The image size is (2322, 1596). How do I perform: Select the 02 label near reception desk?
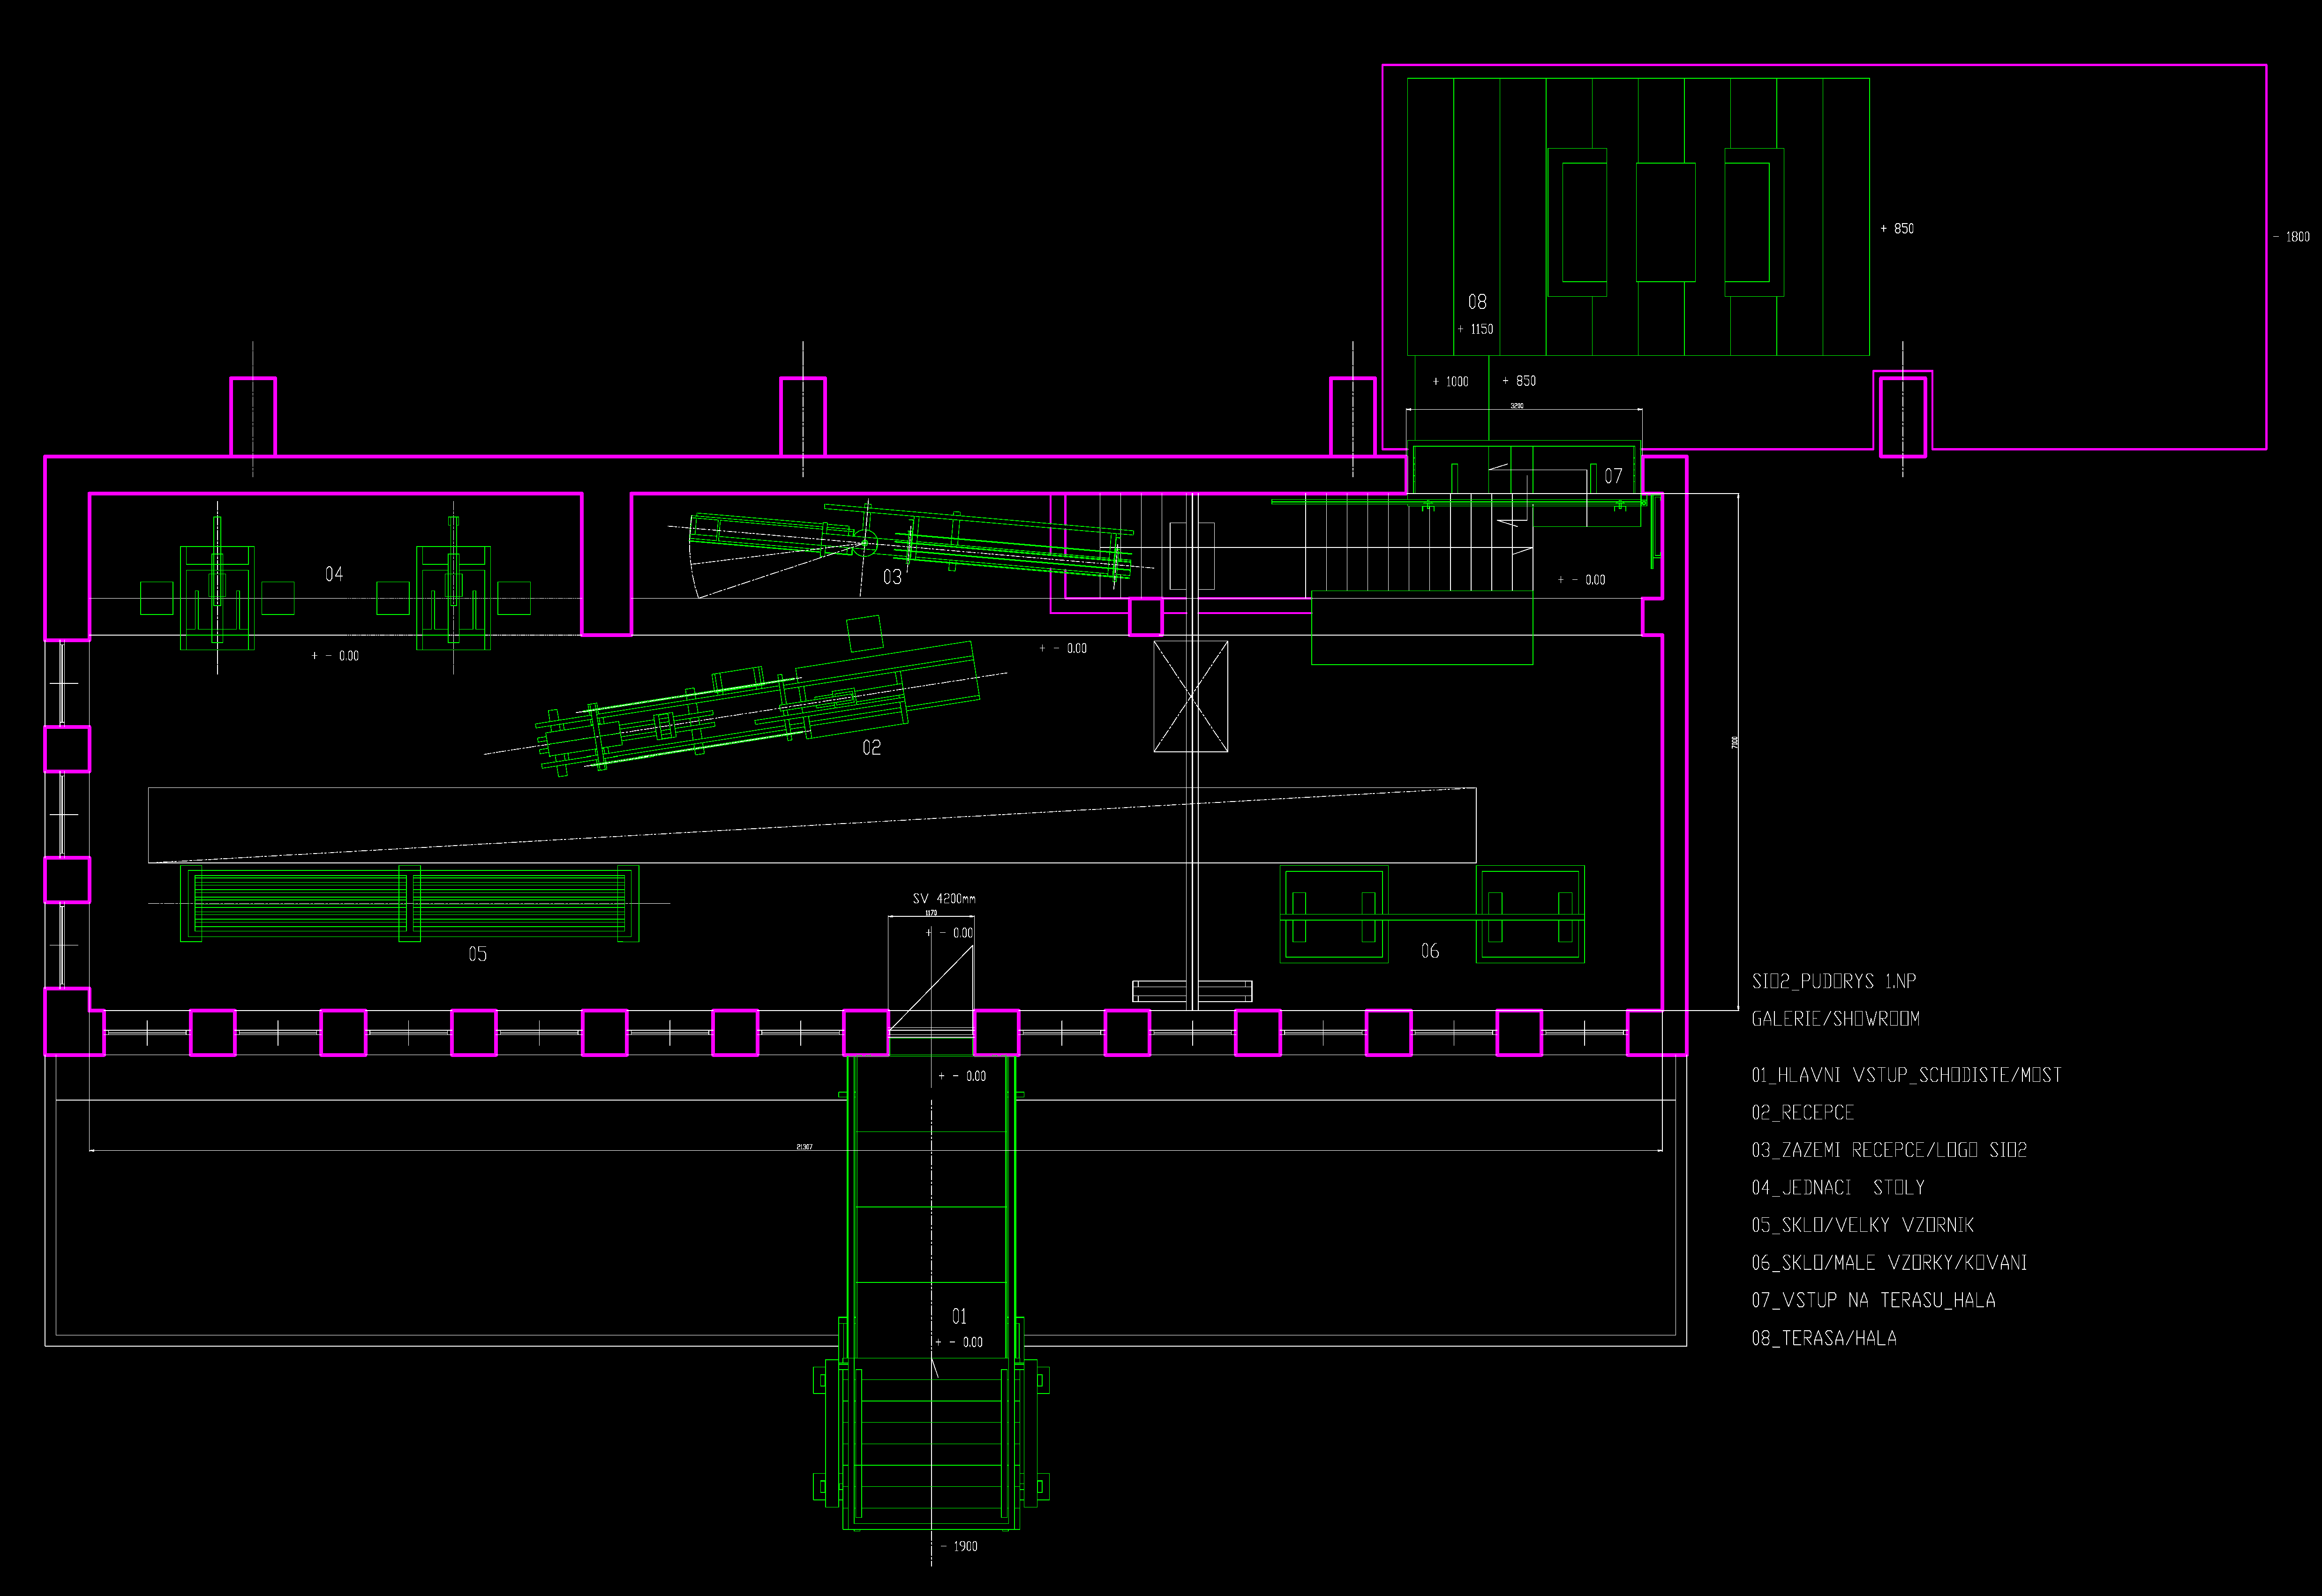point(871,748)
